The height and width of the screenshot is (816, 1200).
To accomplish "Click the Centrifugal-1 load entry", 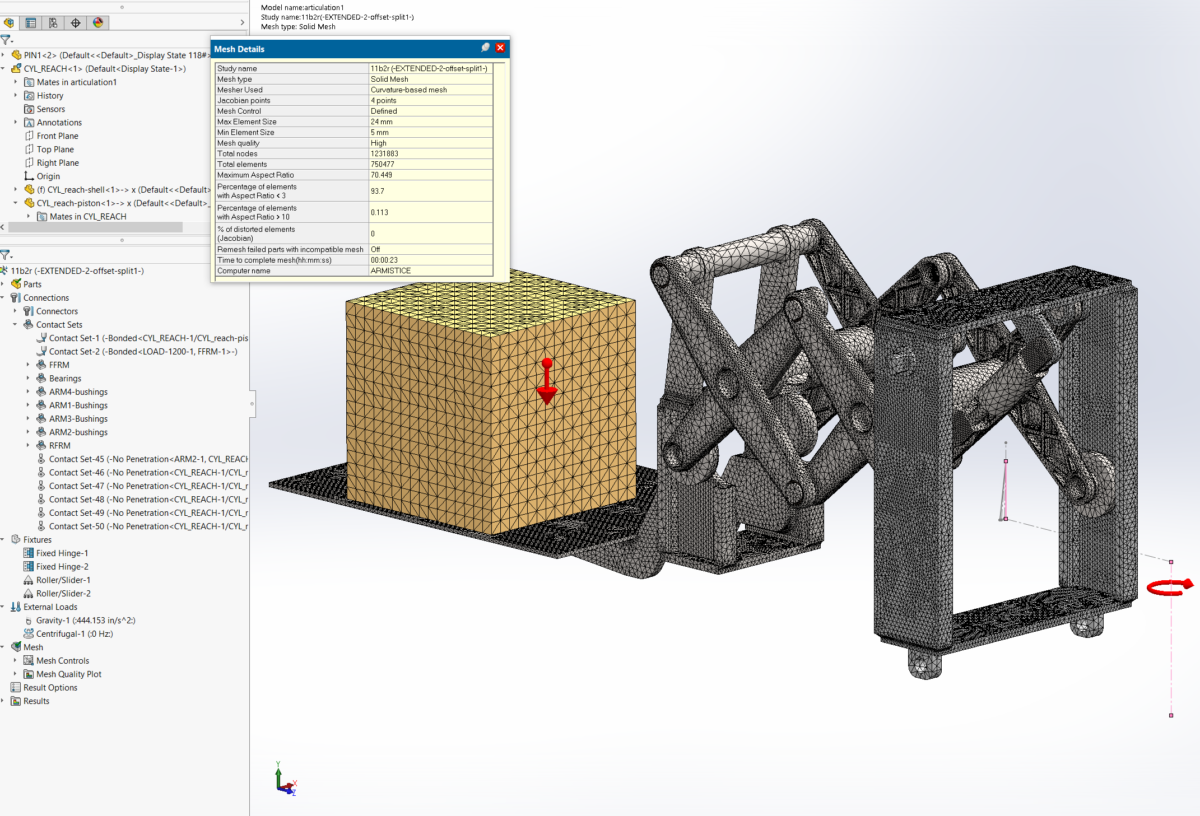I will coord(29,633).
